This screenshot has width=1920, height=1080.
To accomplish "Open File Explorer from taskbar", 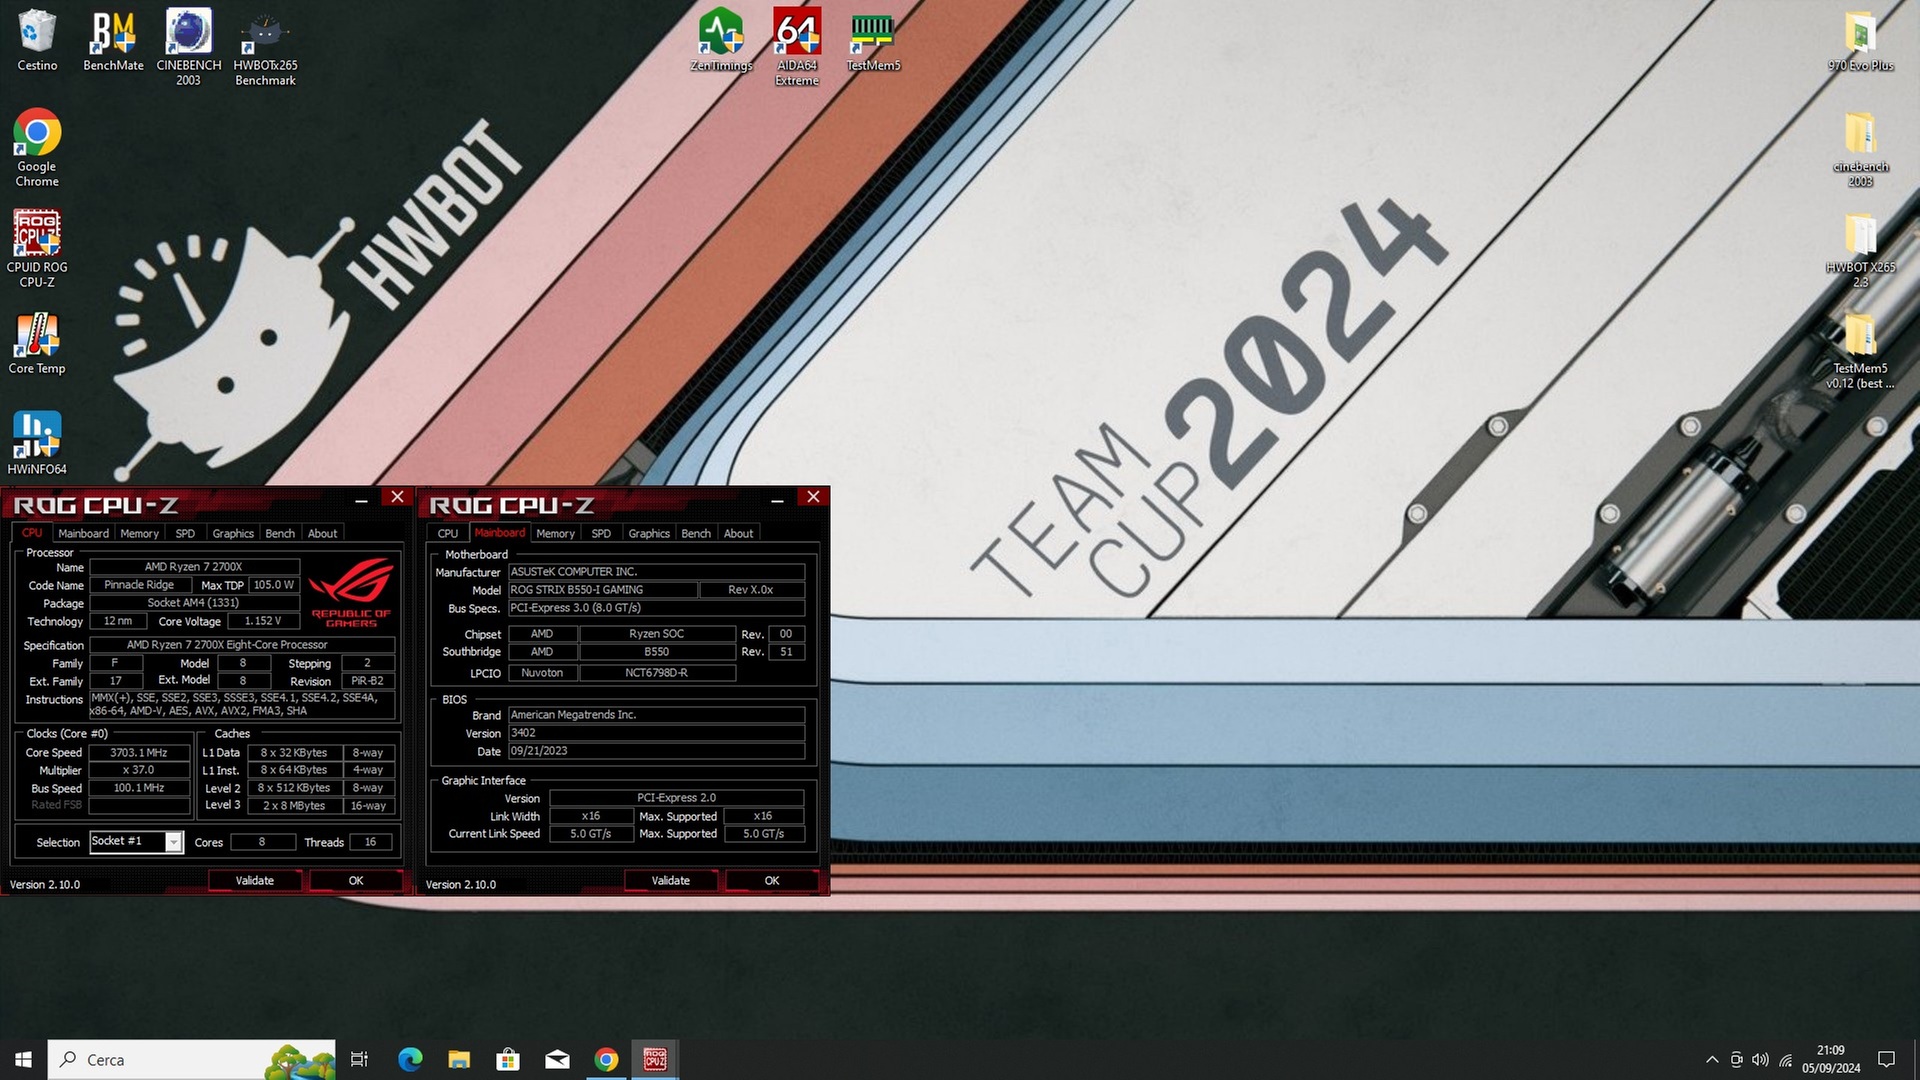I will (x=459, y=1059).
